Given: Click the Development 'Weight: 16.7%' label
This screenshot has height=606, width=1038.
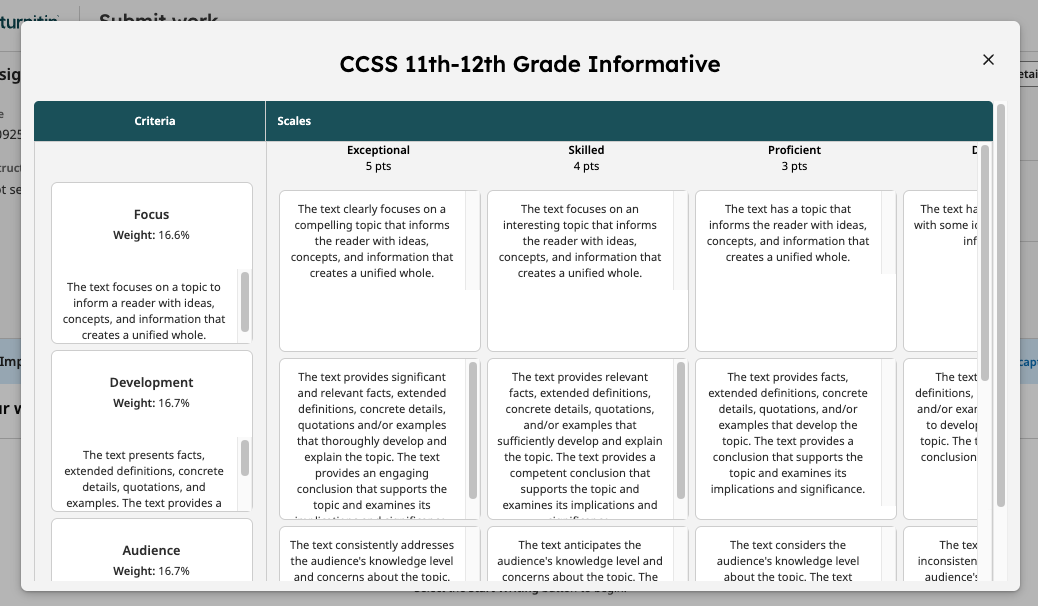Looking at the screenshot, I should (x=152, y=403).
